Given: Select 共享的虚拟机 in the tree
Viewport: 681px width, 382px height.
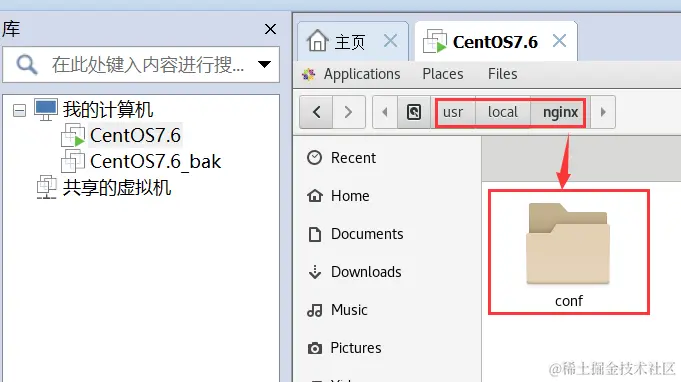Looking at the screenshot, I should pyautogui.click(x=117, y=188).
